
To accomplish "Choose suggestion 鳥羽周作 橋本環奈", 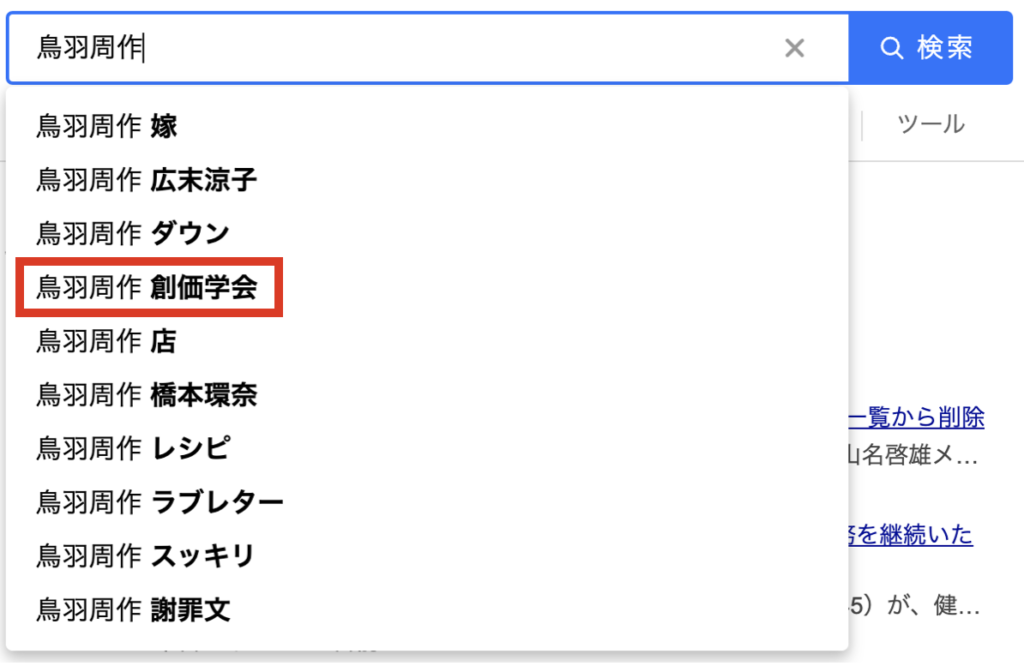I will [x=428, y=394].
